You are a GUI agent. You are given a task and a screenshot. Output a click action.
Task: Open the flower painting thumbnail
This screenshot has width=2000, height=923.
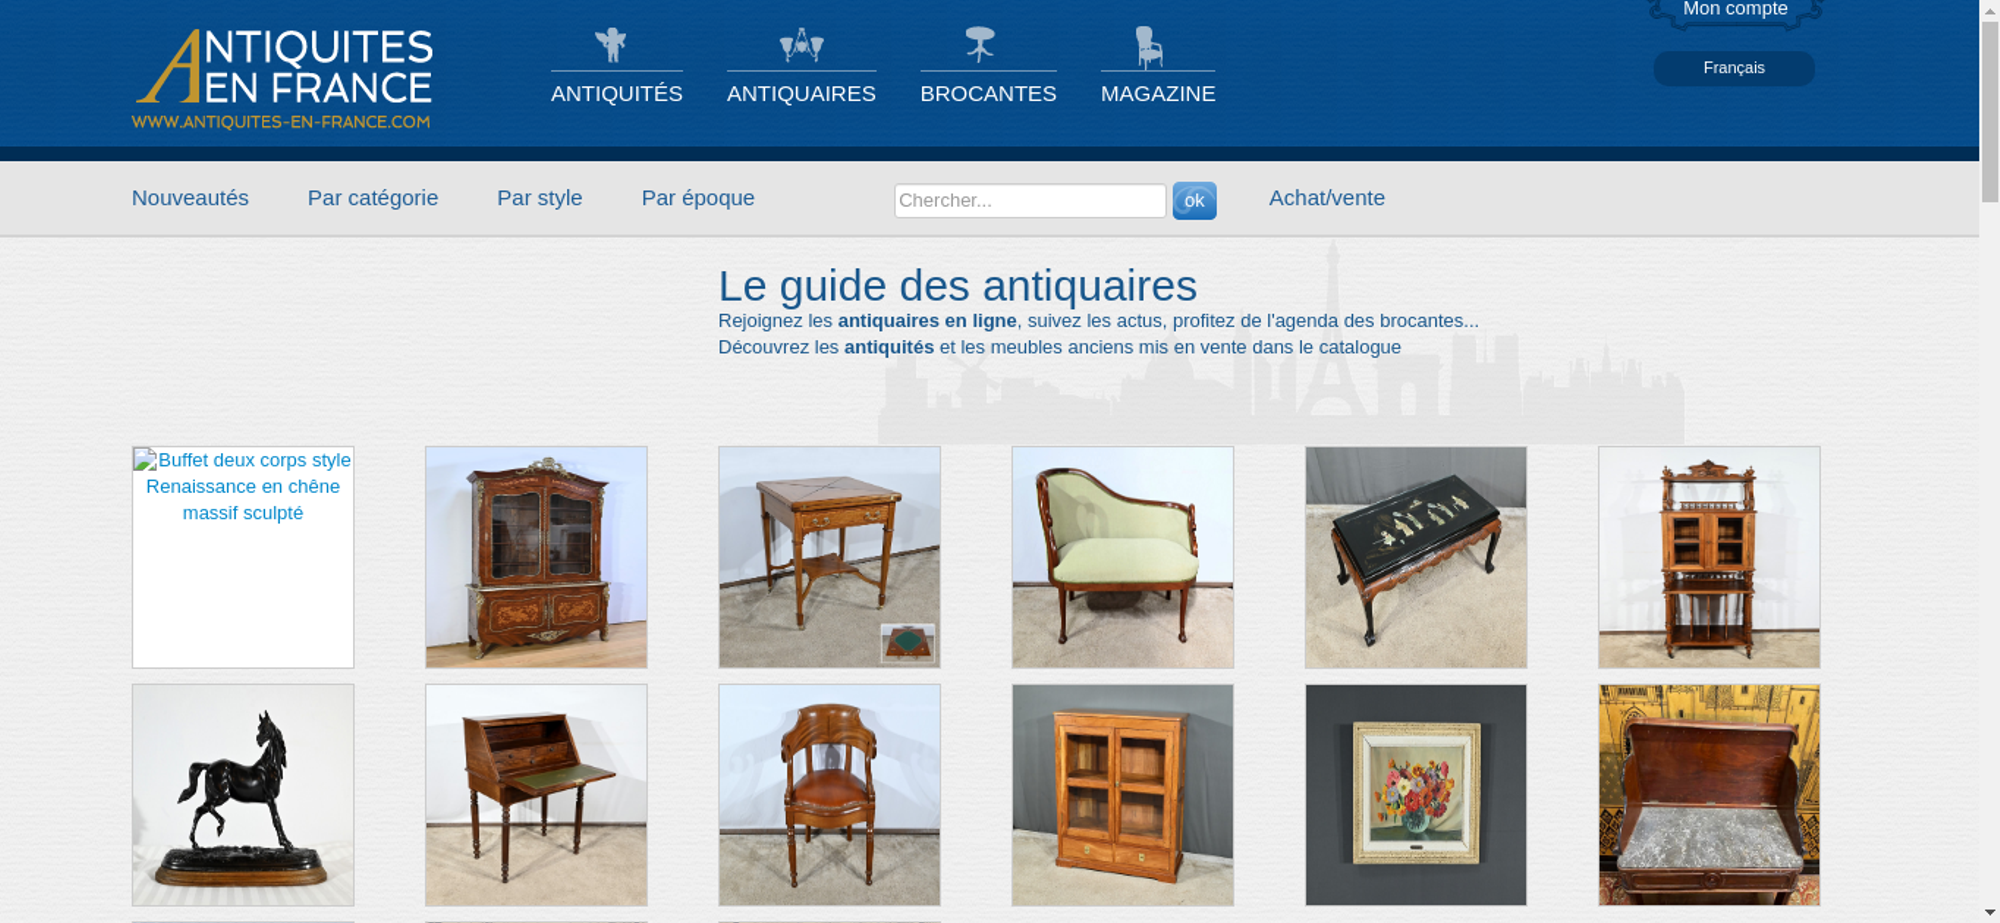1416,795
